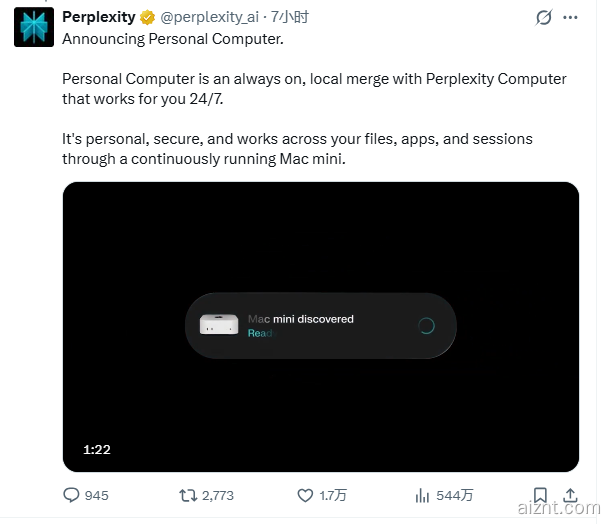Bookmark this post

pyautogui.click(x=540, y=495)
